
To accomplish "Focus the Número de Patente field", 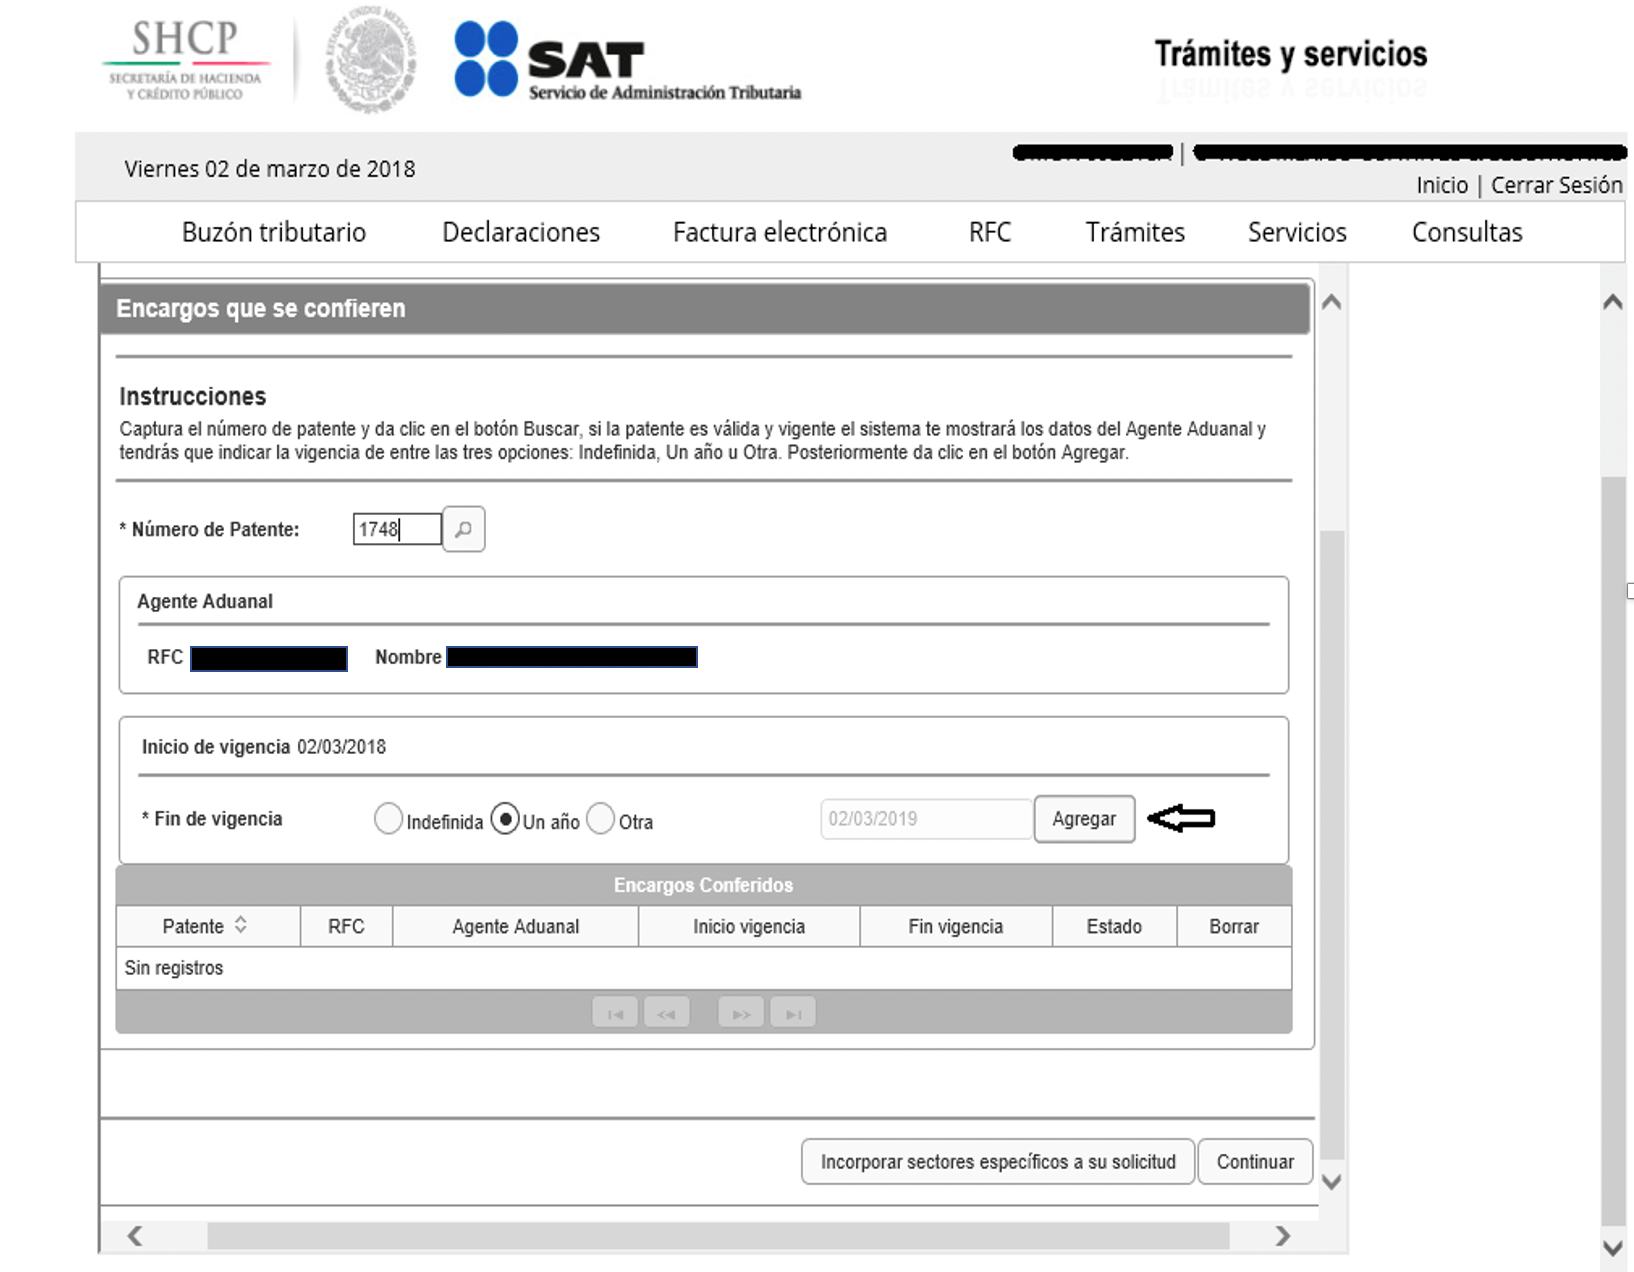I will point(396,529).
